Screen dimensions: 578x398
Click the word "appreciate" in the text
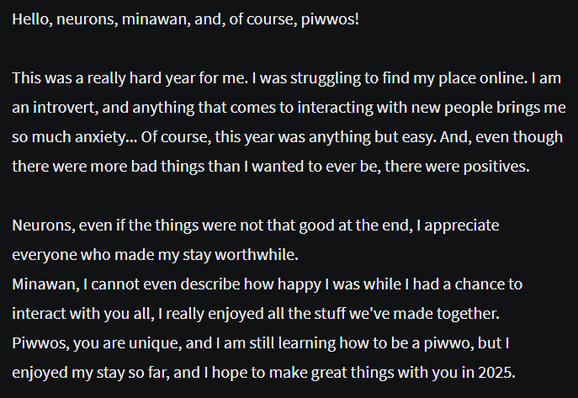462,226
